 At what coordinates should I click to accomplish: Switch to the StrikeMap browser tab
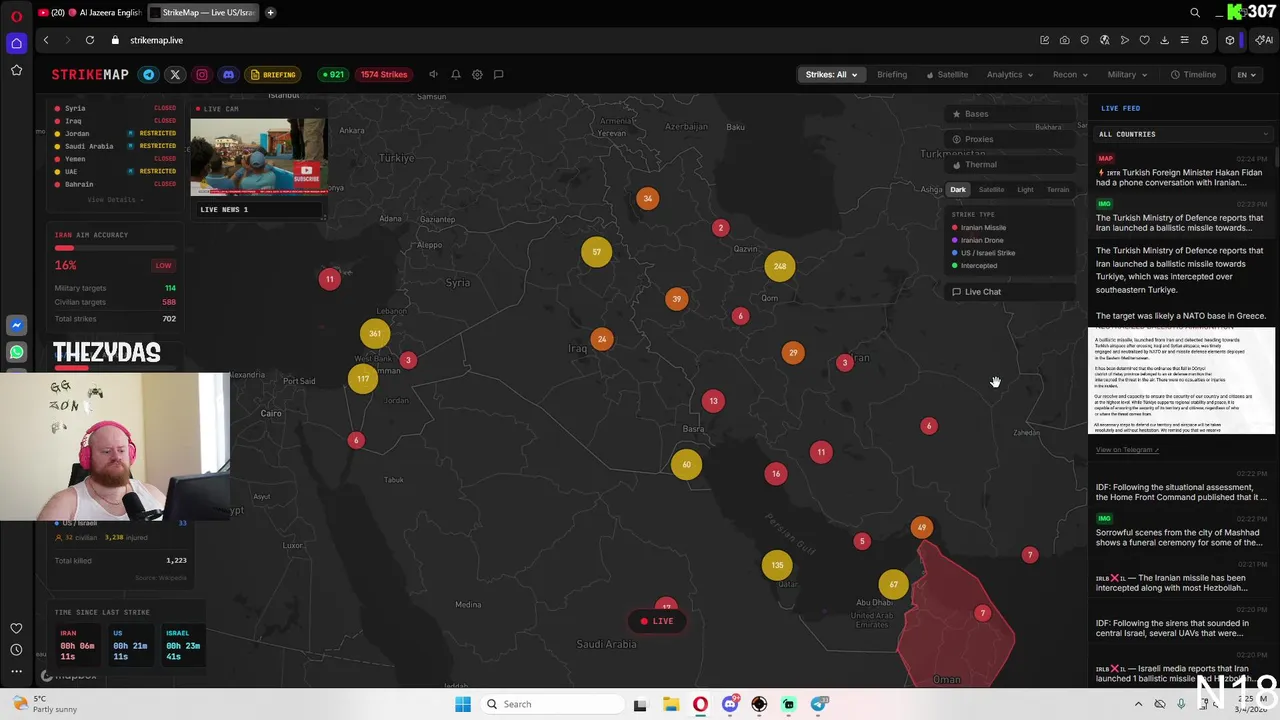tap(204, 13)
